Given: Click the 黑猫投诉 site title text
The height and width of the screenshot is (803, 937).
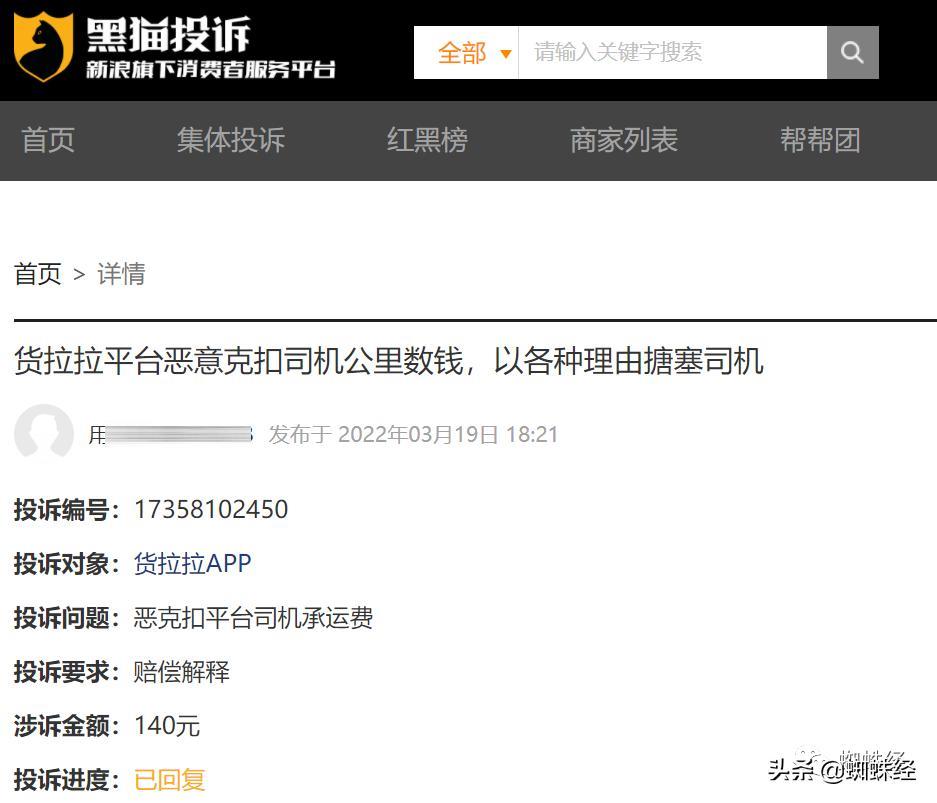Looking at the screenshot, I should 168,35.
